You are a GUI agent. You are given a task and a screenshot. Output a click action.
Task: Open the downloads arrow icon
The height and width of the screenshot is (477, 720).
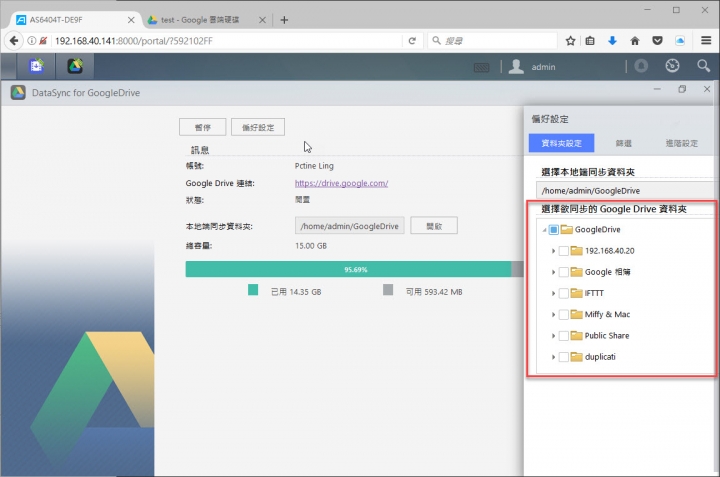pyautogui.click(x=612, y=41)
